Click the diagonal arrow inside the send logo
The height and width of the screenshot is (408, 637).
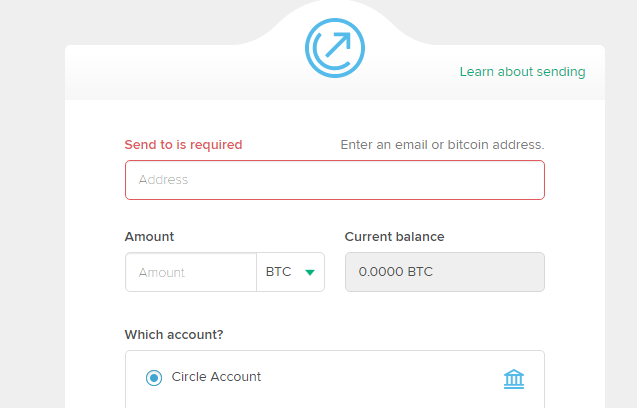pos(338,45)
